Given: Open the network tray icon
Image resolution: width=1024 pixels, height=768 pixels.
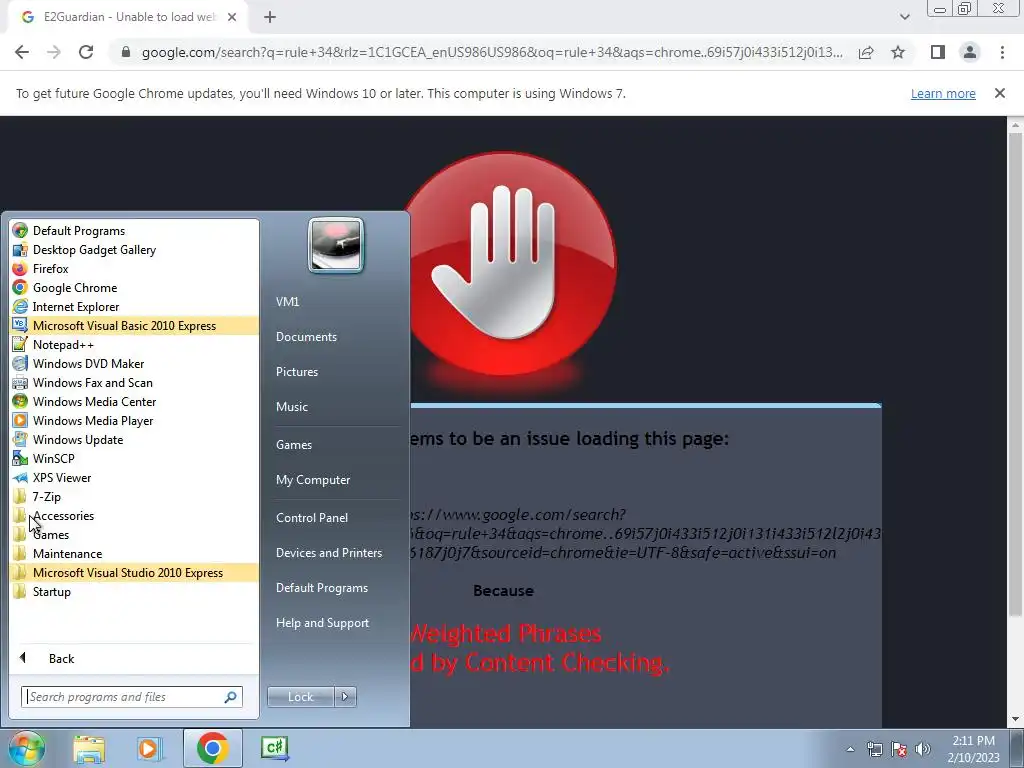Looking at the screenshot, I should (874, 749).
